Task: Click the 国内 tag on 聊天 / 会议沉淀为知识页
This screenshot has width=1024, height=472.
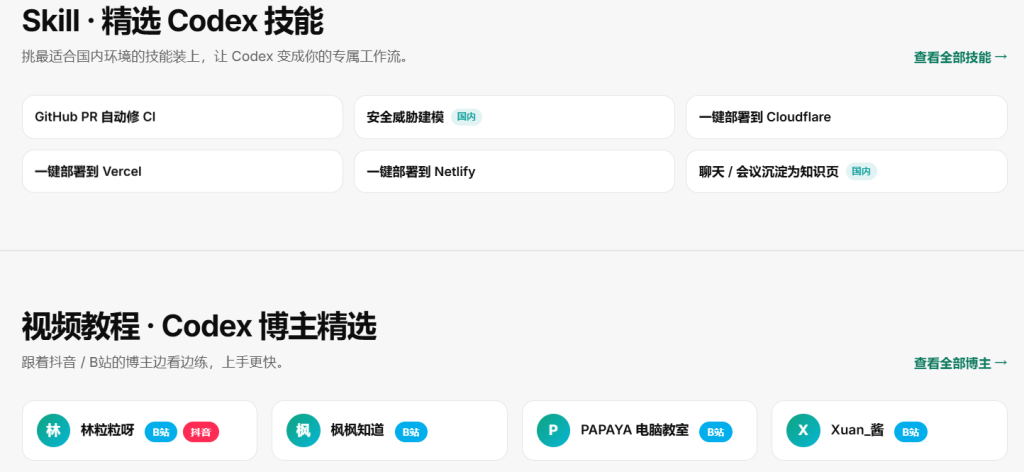Action: [x=861, y=172]
